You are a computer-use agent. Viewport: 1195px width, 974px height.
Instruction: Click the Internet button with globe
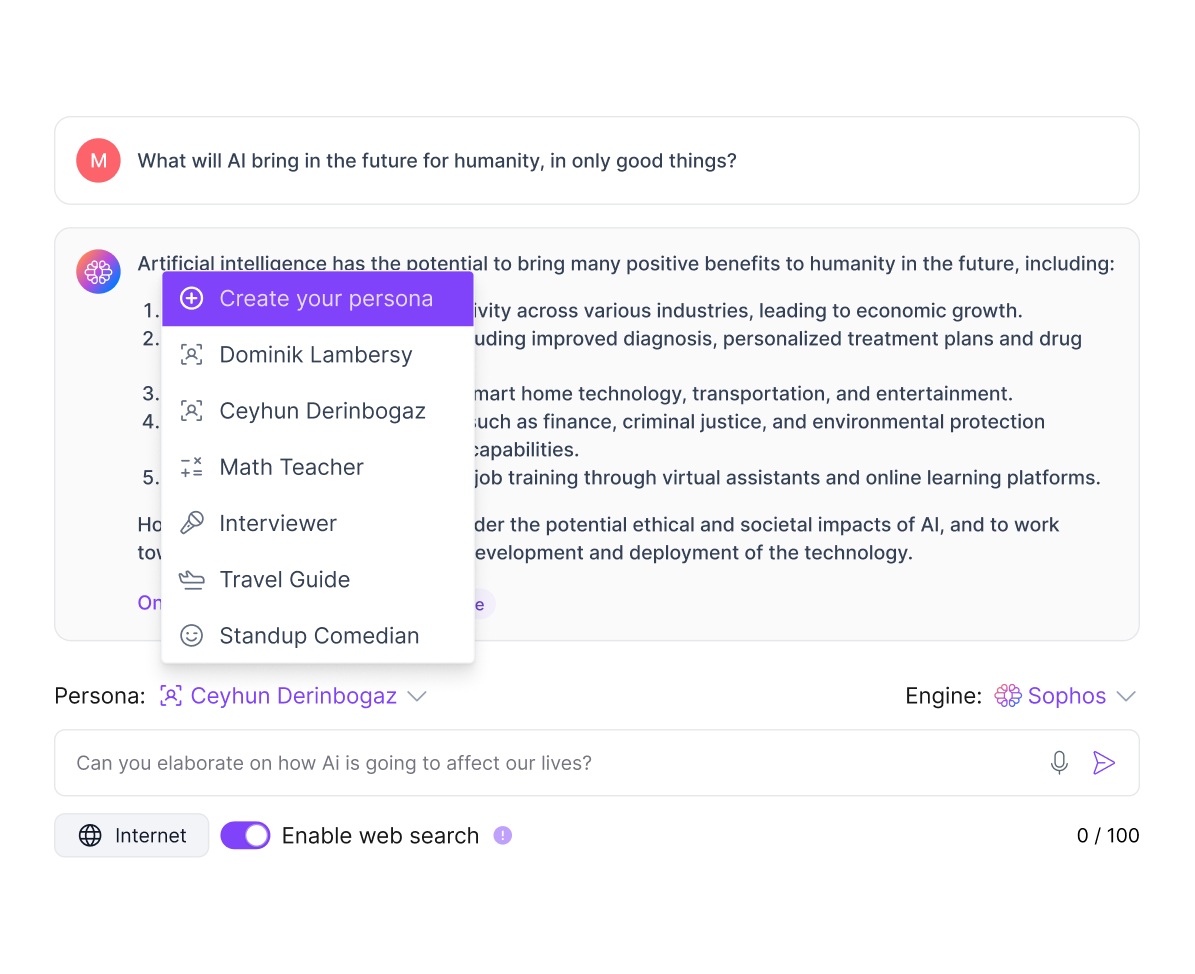click(132, 835)
